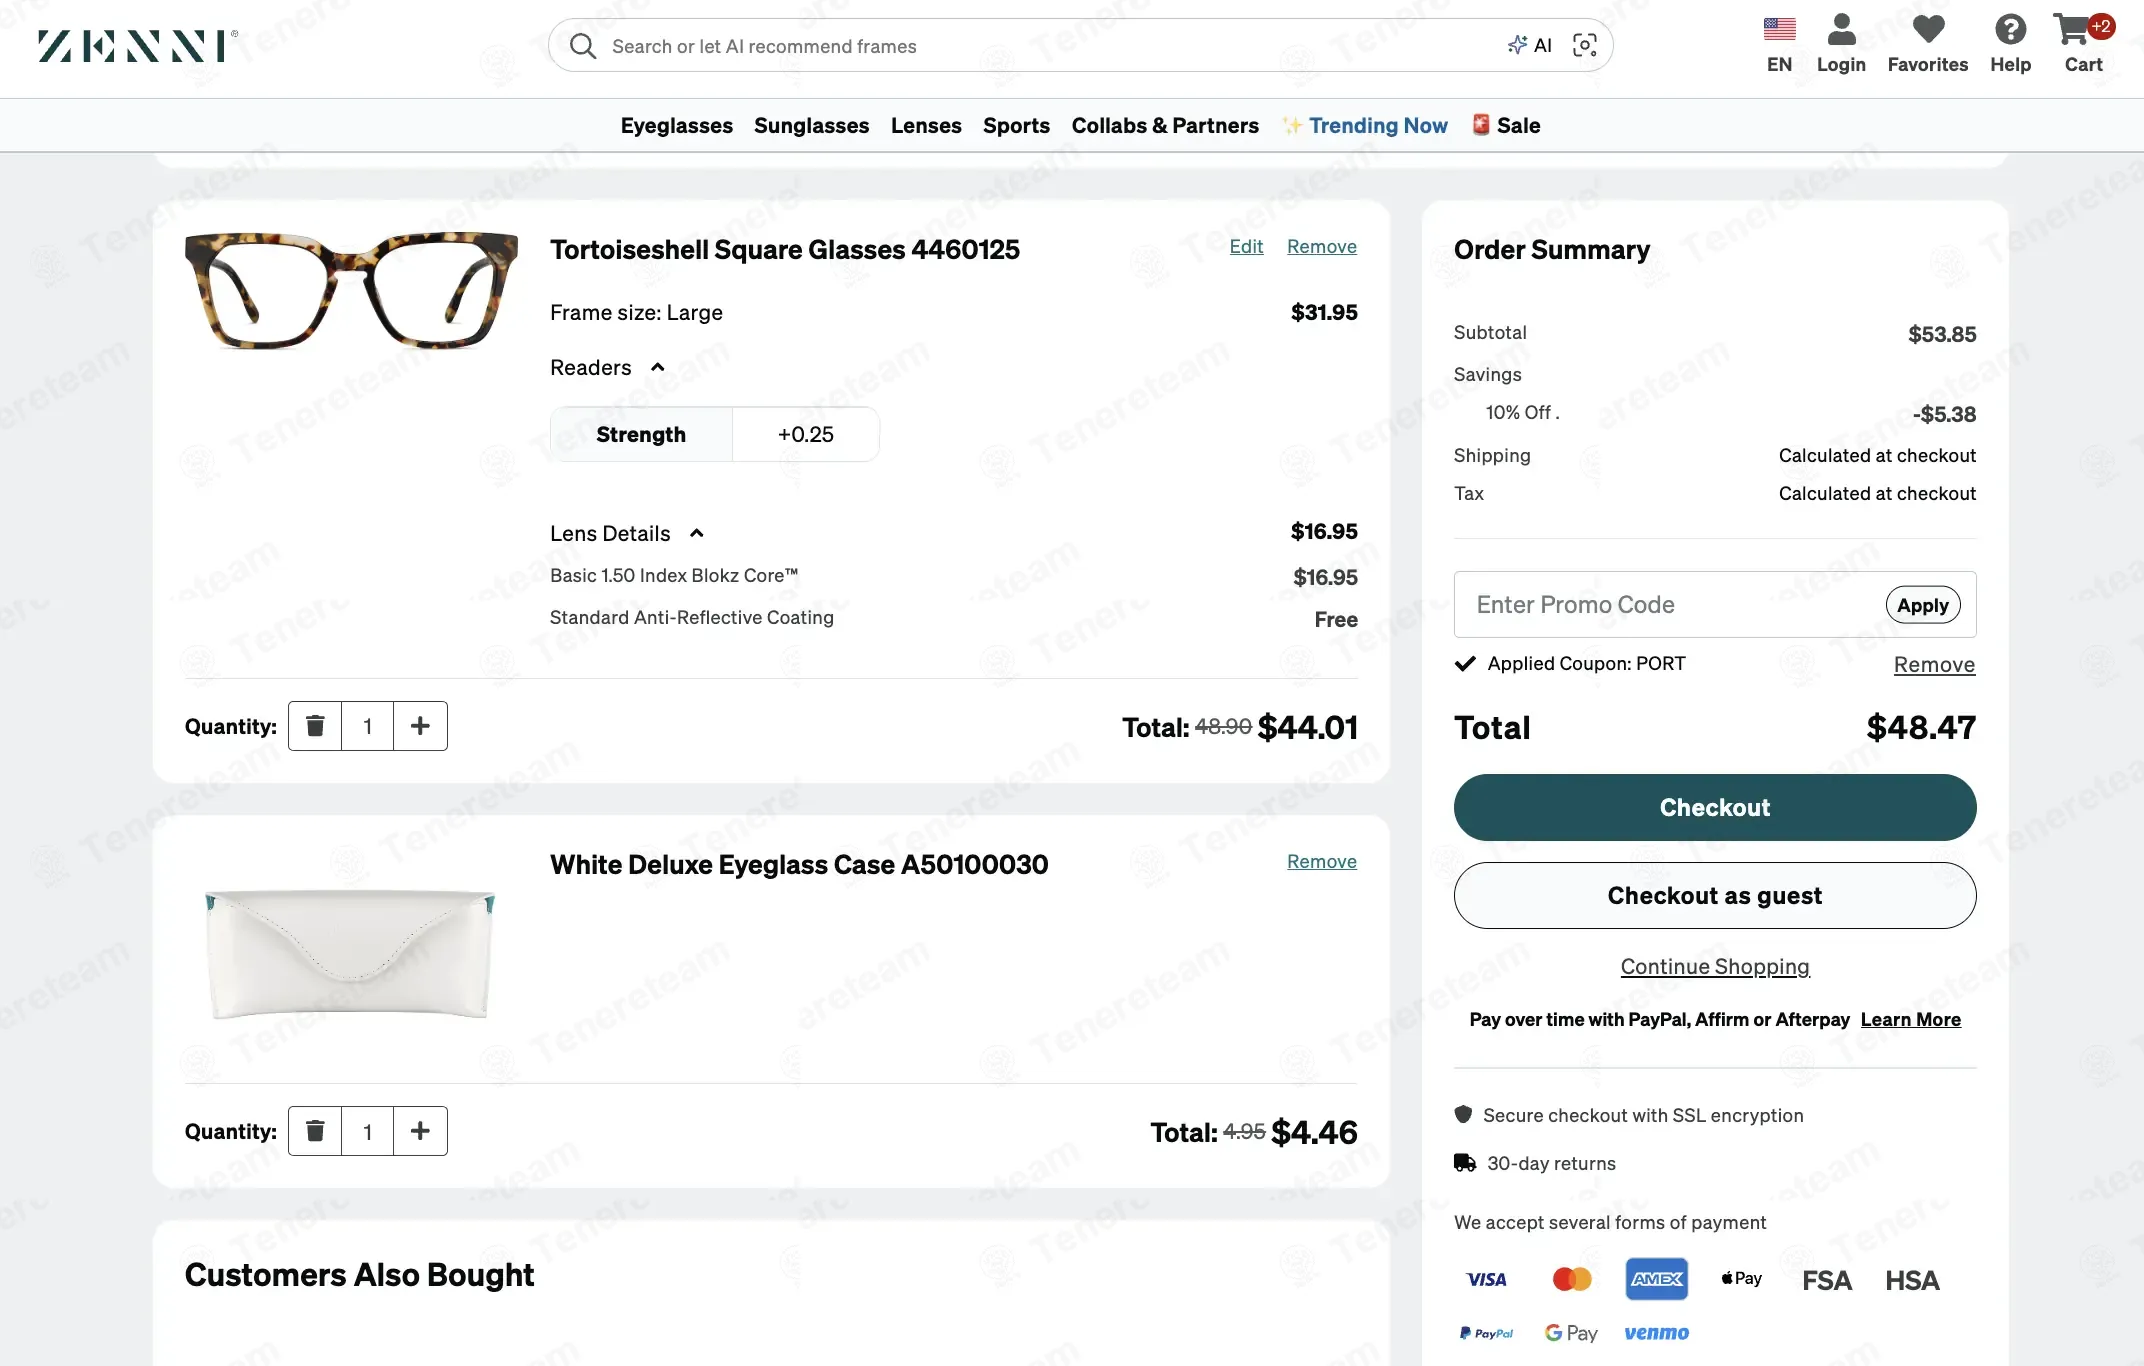Viewport: 2144px width, 1366px height.
Task: Collapse the Readers section
Action: click(x=658, y=367)
